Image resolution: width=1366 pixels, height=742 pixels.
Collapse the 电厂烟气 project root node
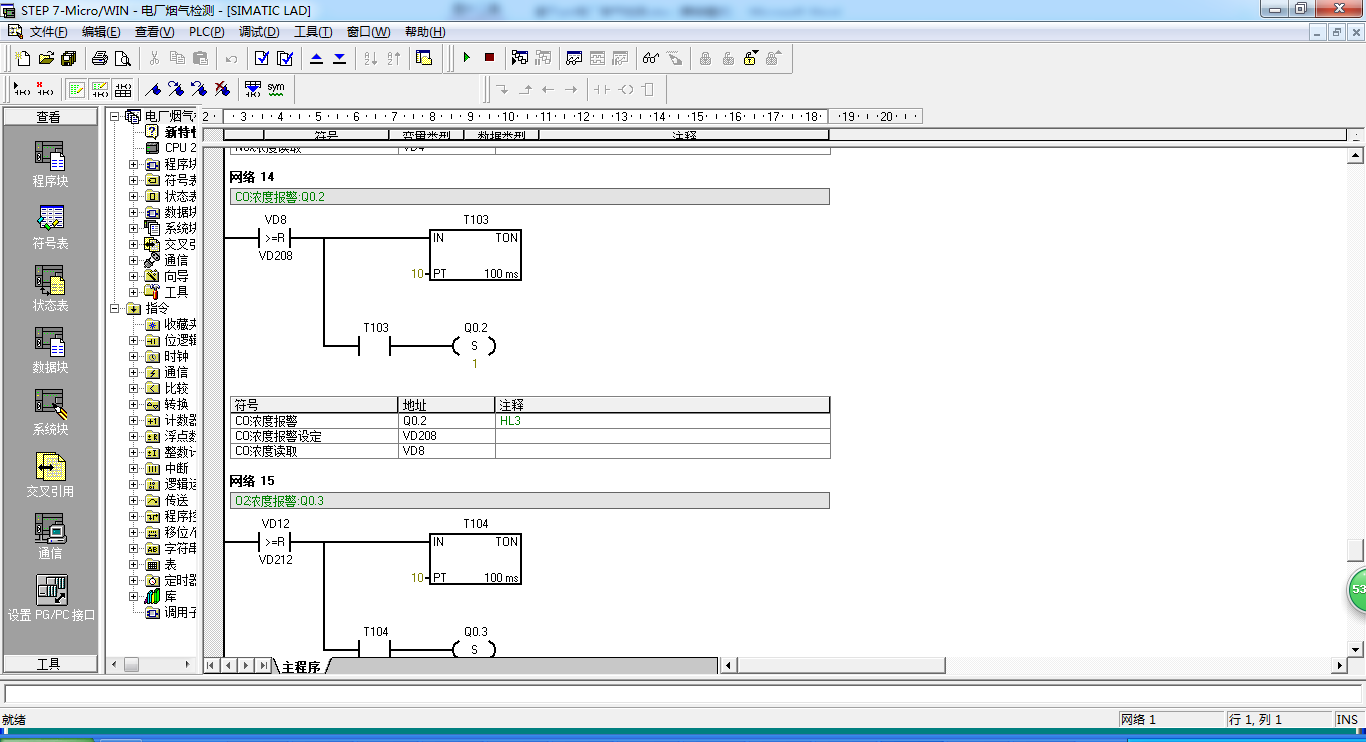tap(115, 116)
